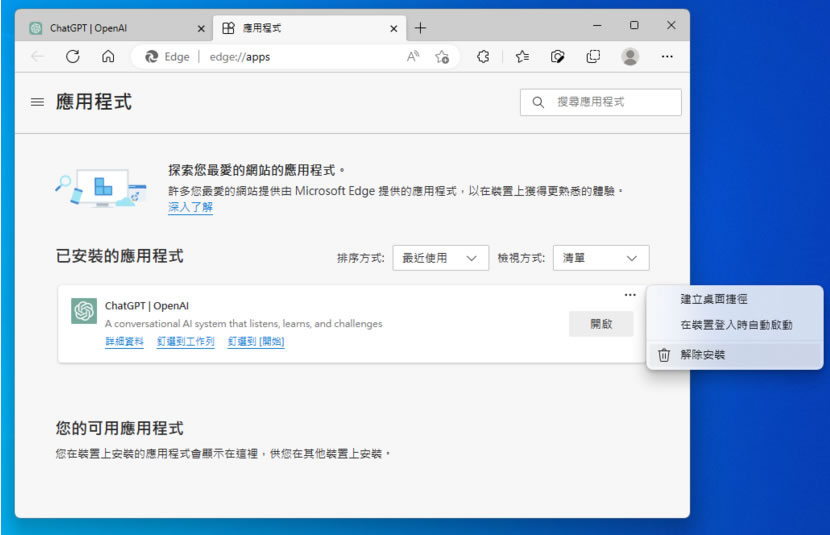Reload the edge://apps page
The image size is (830, 535).
tap(73, 56)
